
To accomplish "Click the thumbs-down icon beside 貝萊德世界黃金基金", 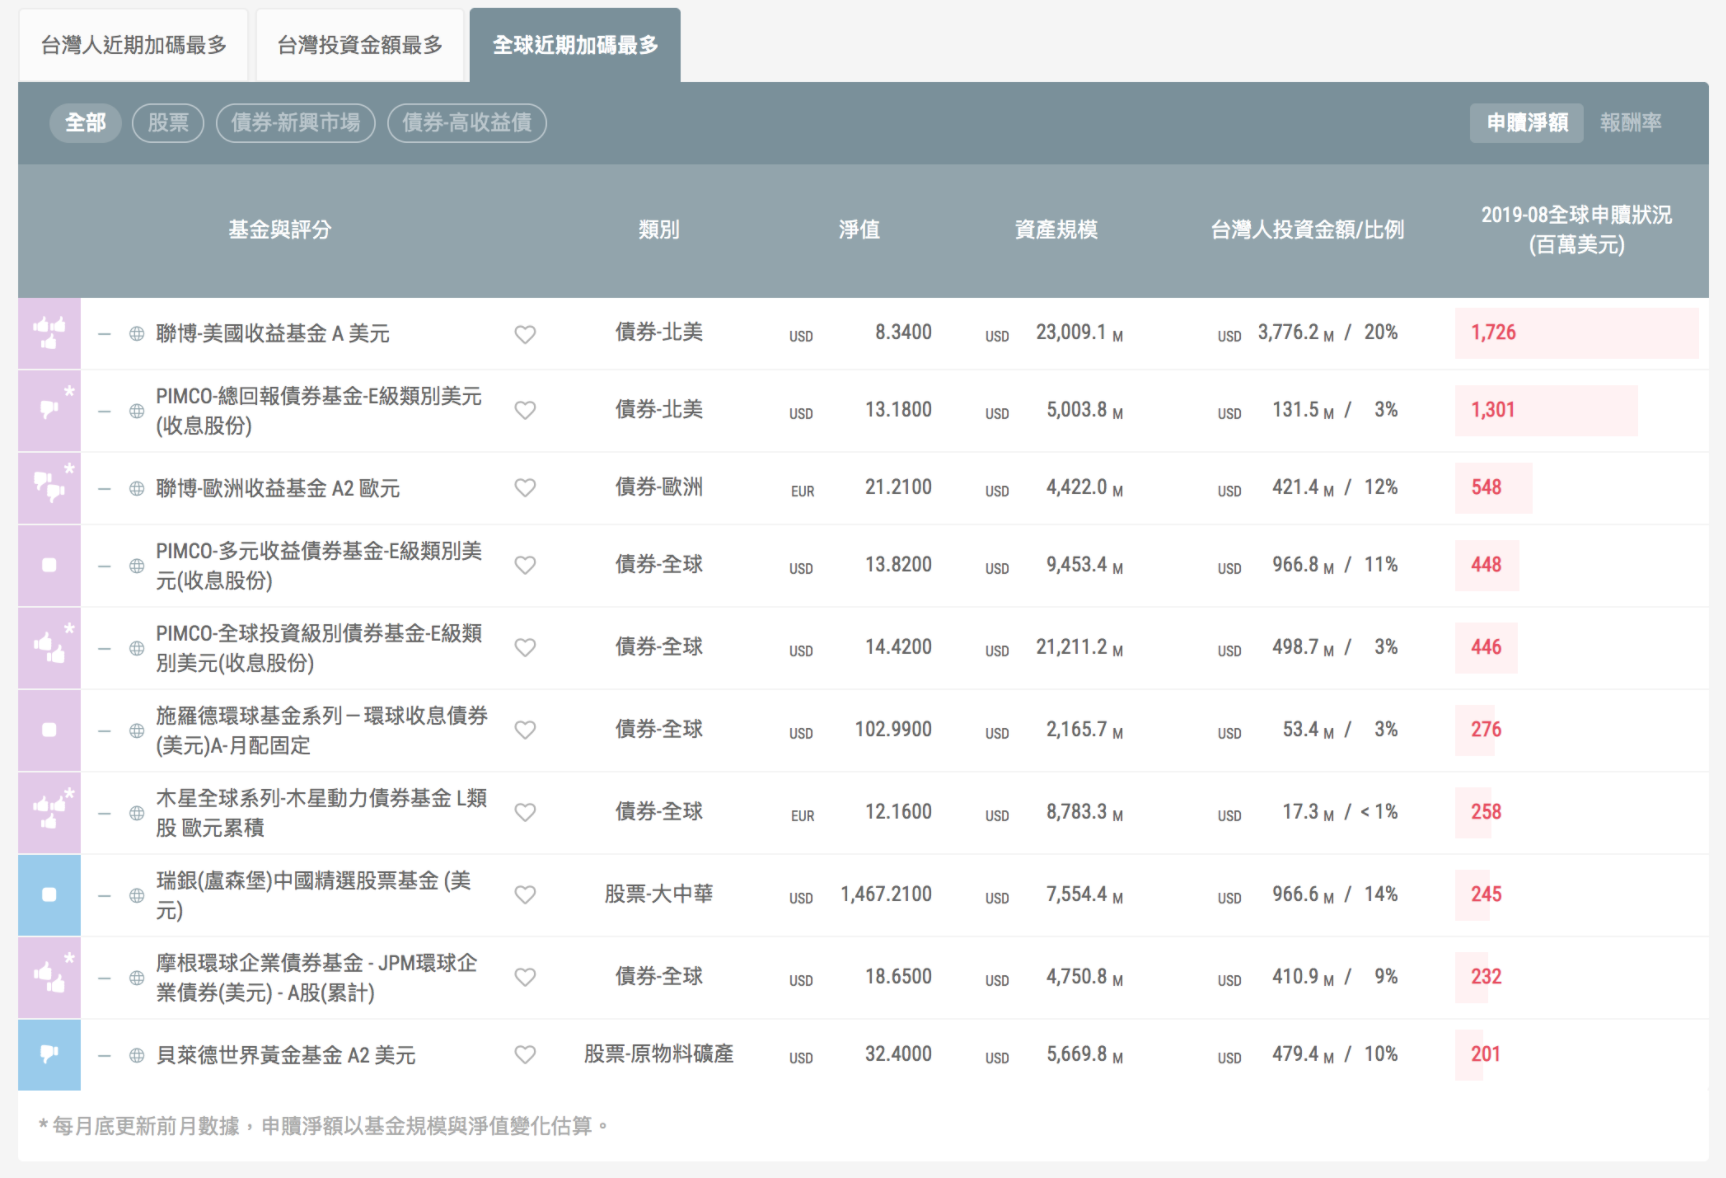I will [48, 1054].
